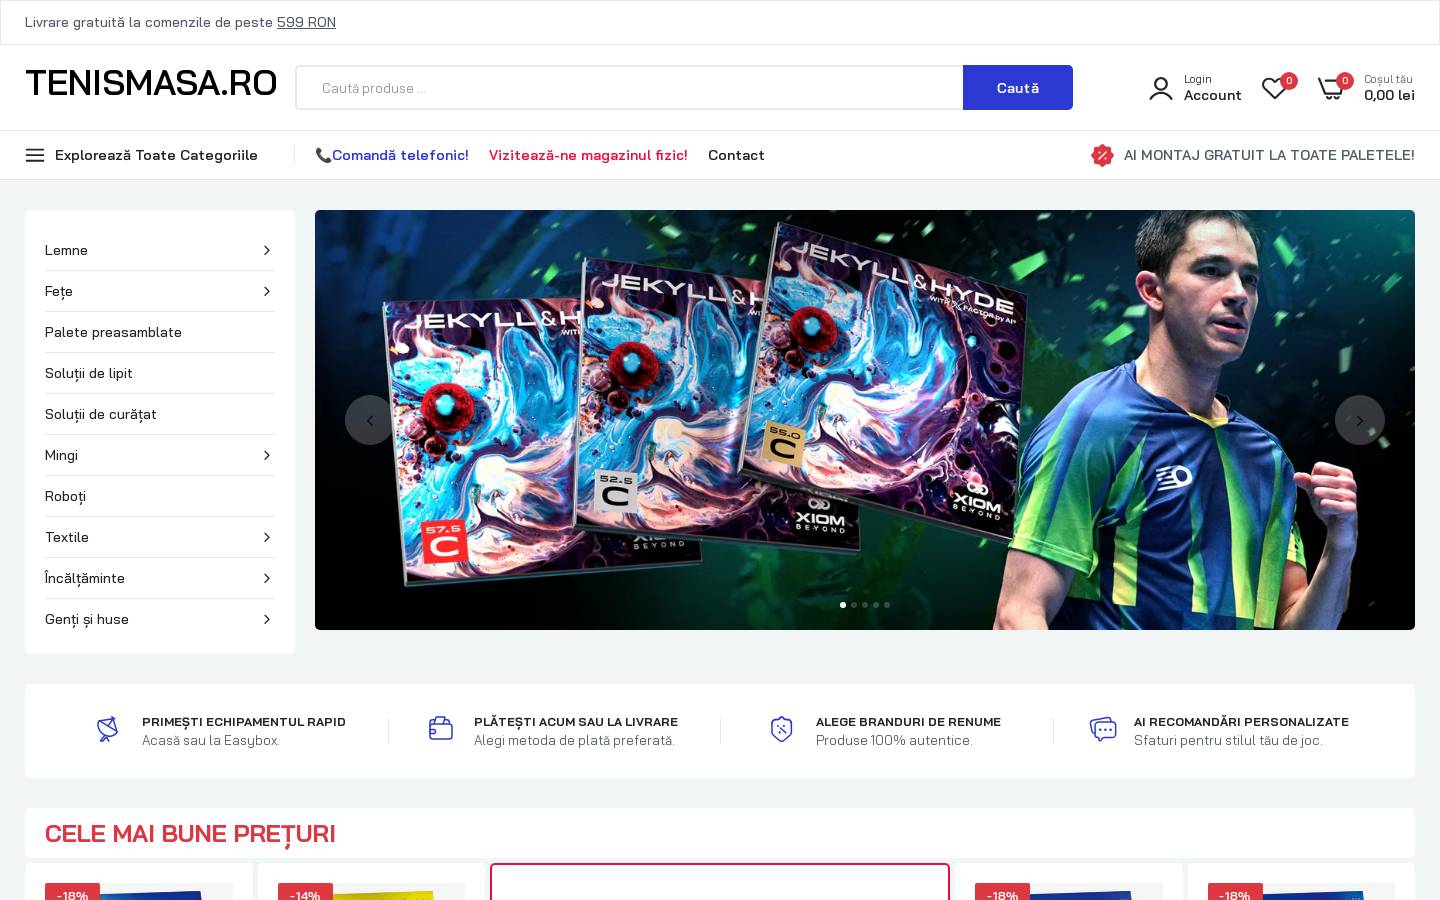This screenshot has height=900, width=1440.
Task: Open the Lemne category link
Action: coord(66,250)
